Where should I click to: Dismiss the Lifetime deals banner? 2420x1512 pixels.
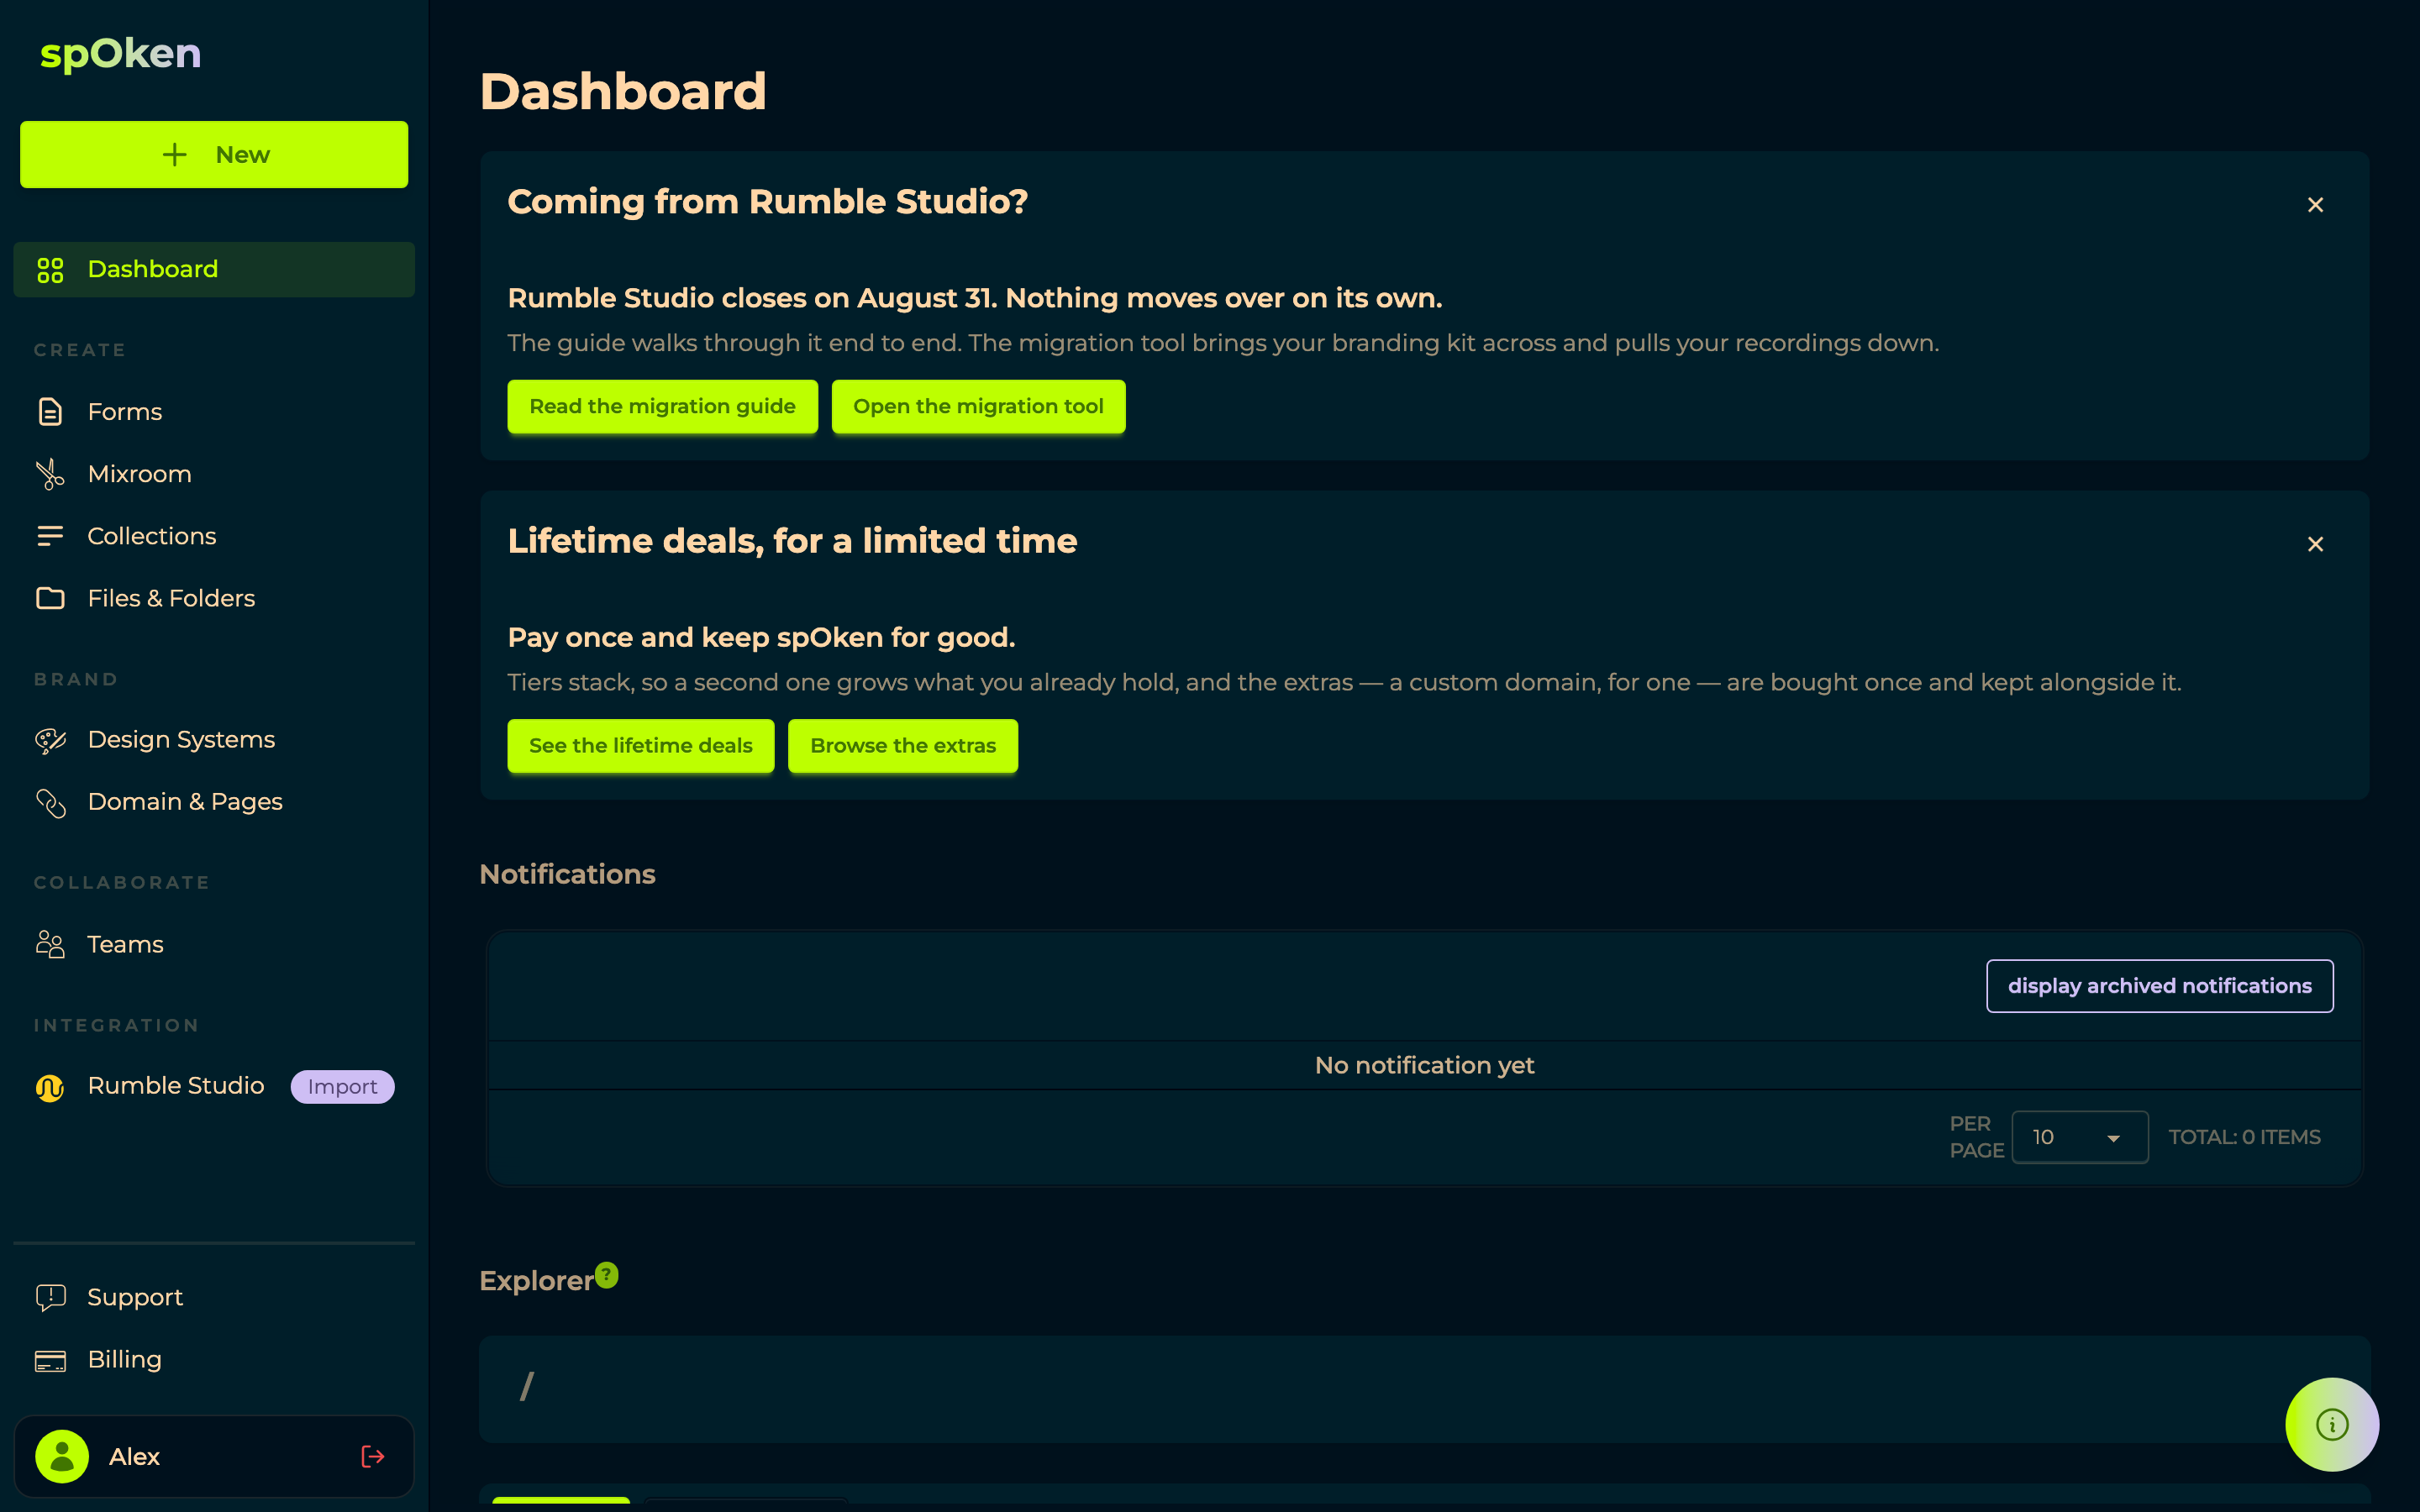coord(2315,544)
